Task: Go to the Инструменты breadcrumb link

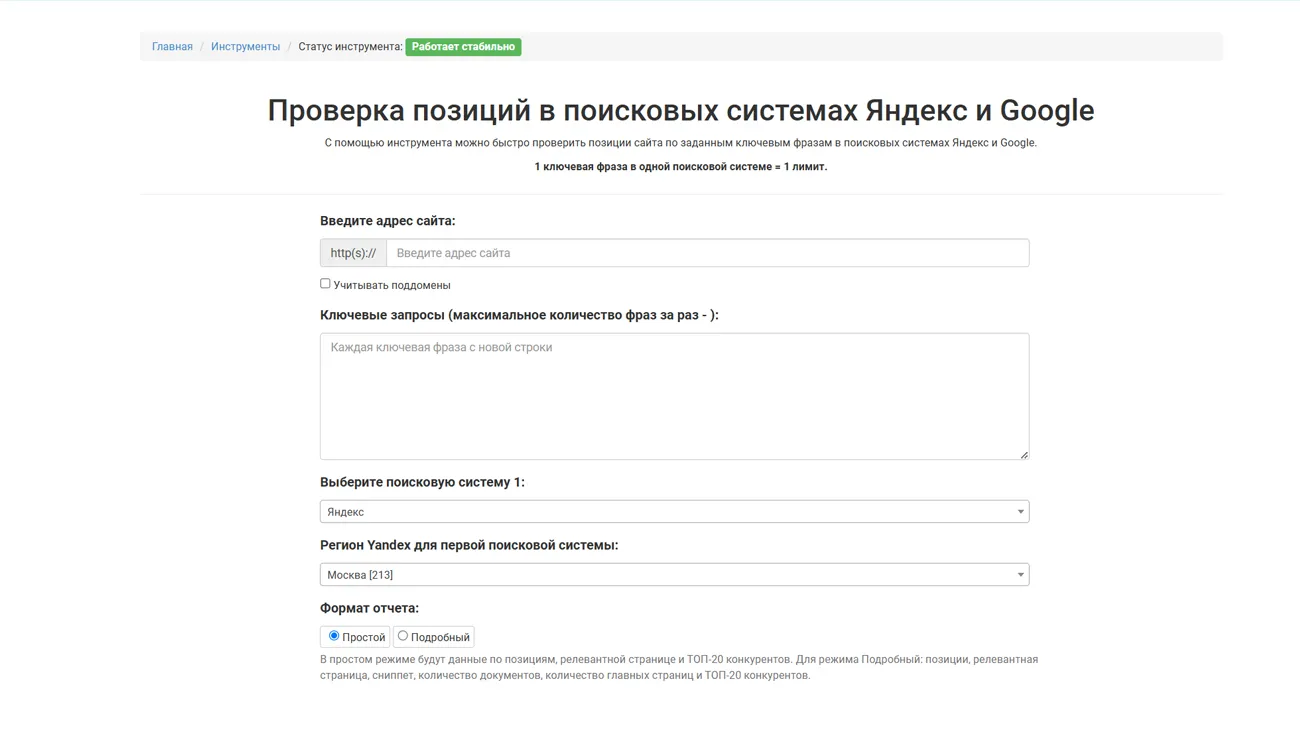Action: (245, 47)
